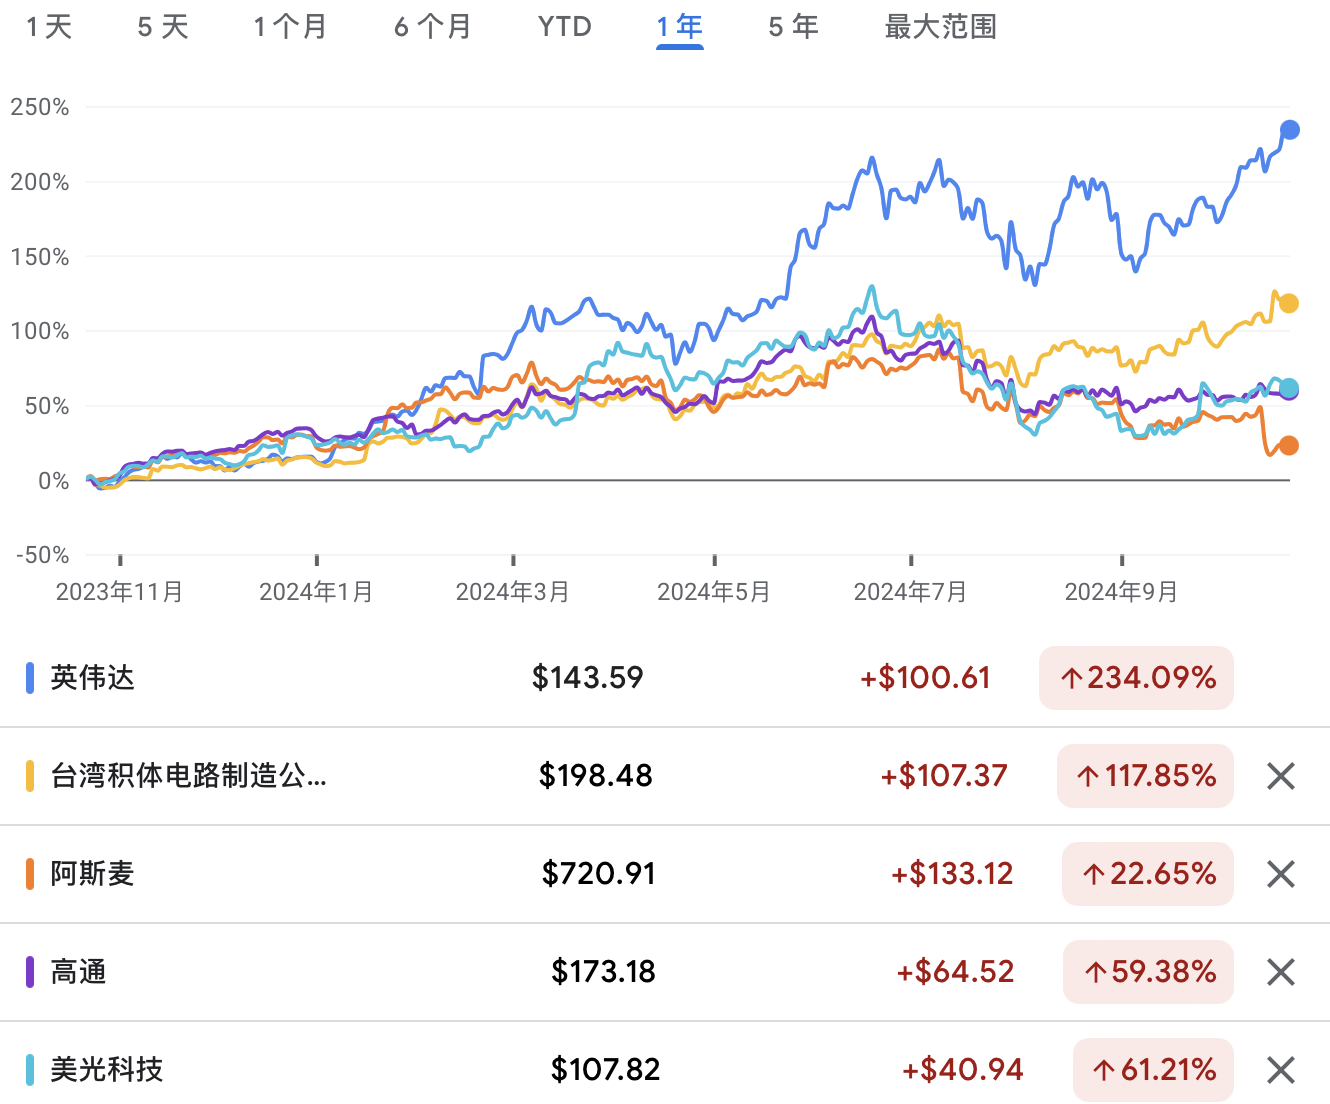Remove 美光科技 from comparison
The width and height of the screenshot is (1330, 1104).
click(x=1281, y=1070)
